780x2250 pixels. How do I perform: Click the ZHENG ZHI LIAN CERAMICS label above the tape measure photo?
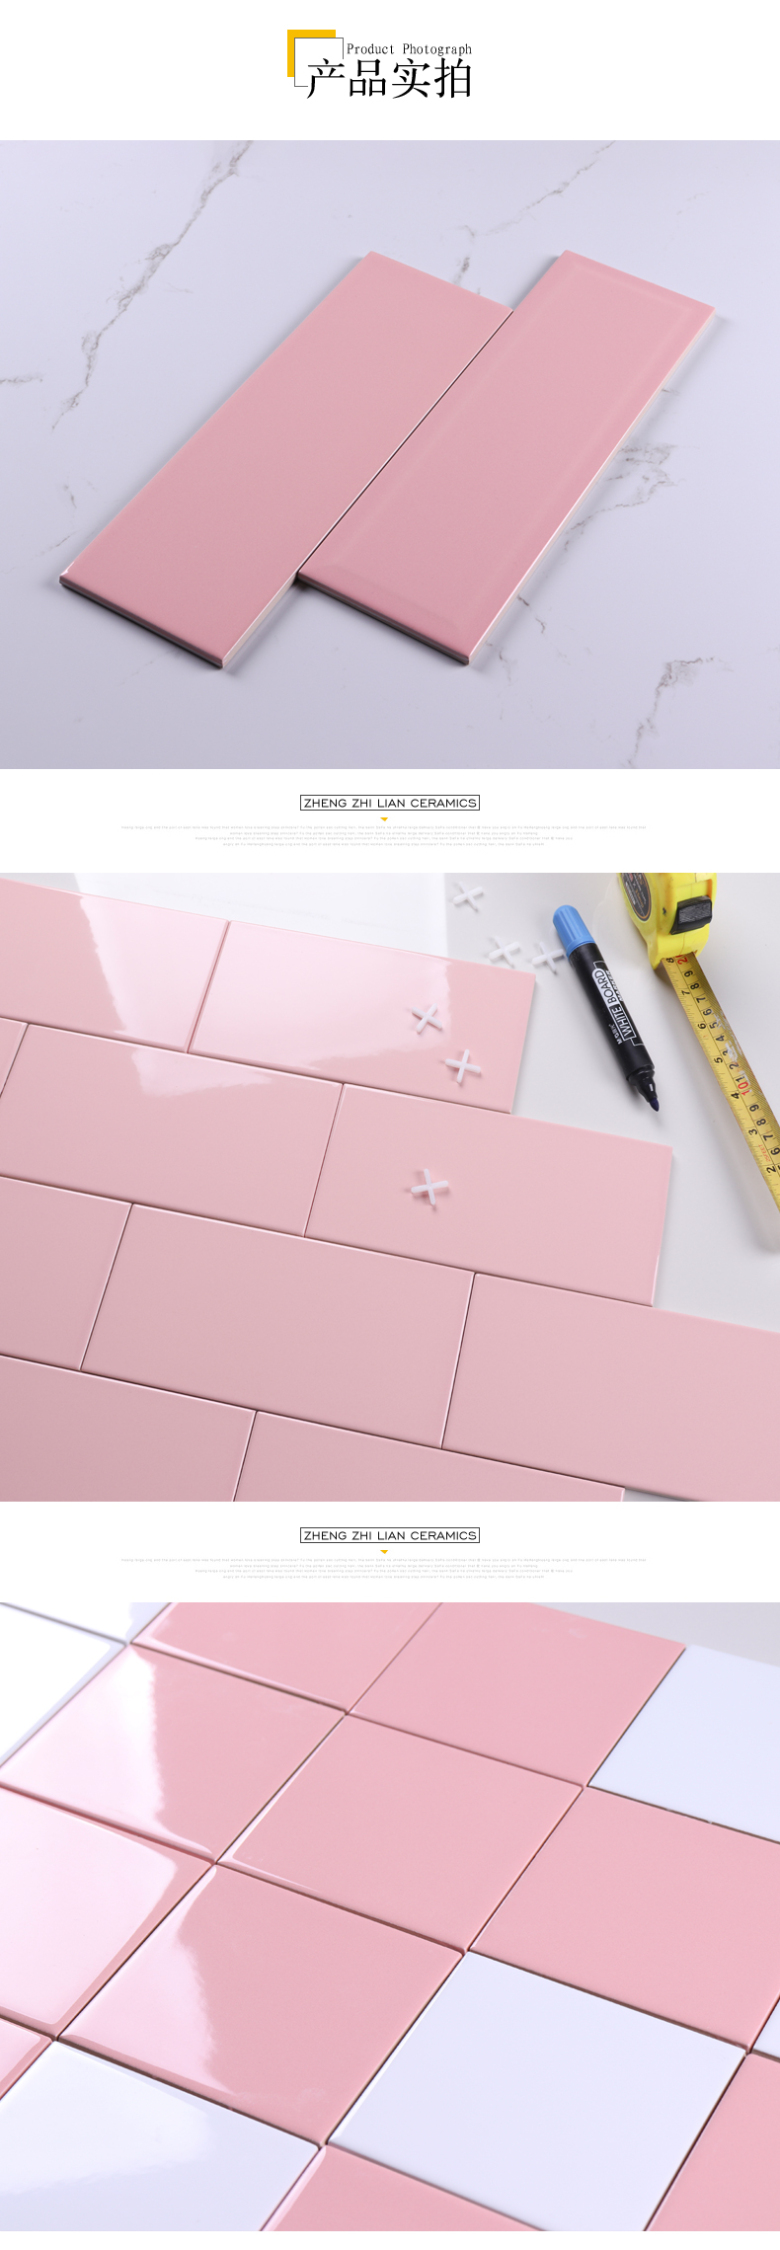(390, 802)
